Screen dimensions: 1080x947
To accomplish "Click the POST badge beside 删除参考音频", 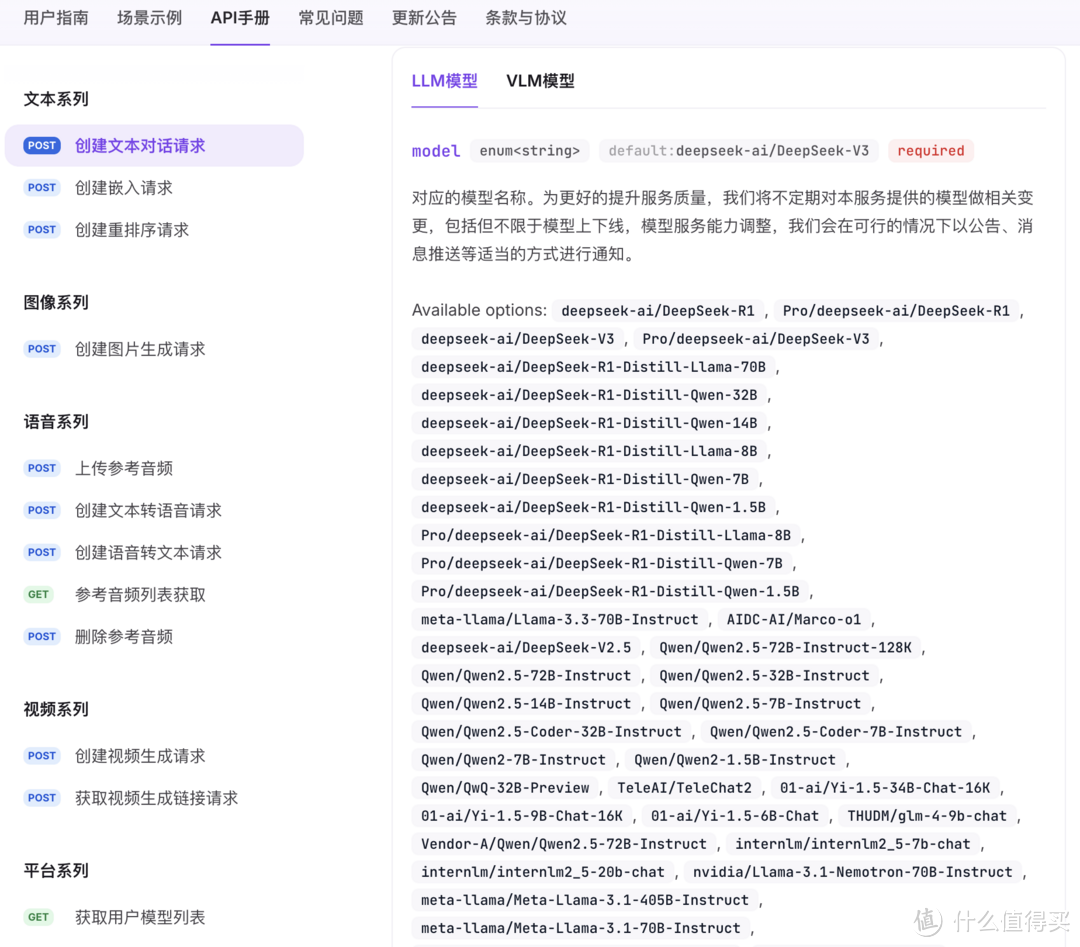I will click(41, 636).
